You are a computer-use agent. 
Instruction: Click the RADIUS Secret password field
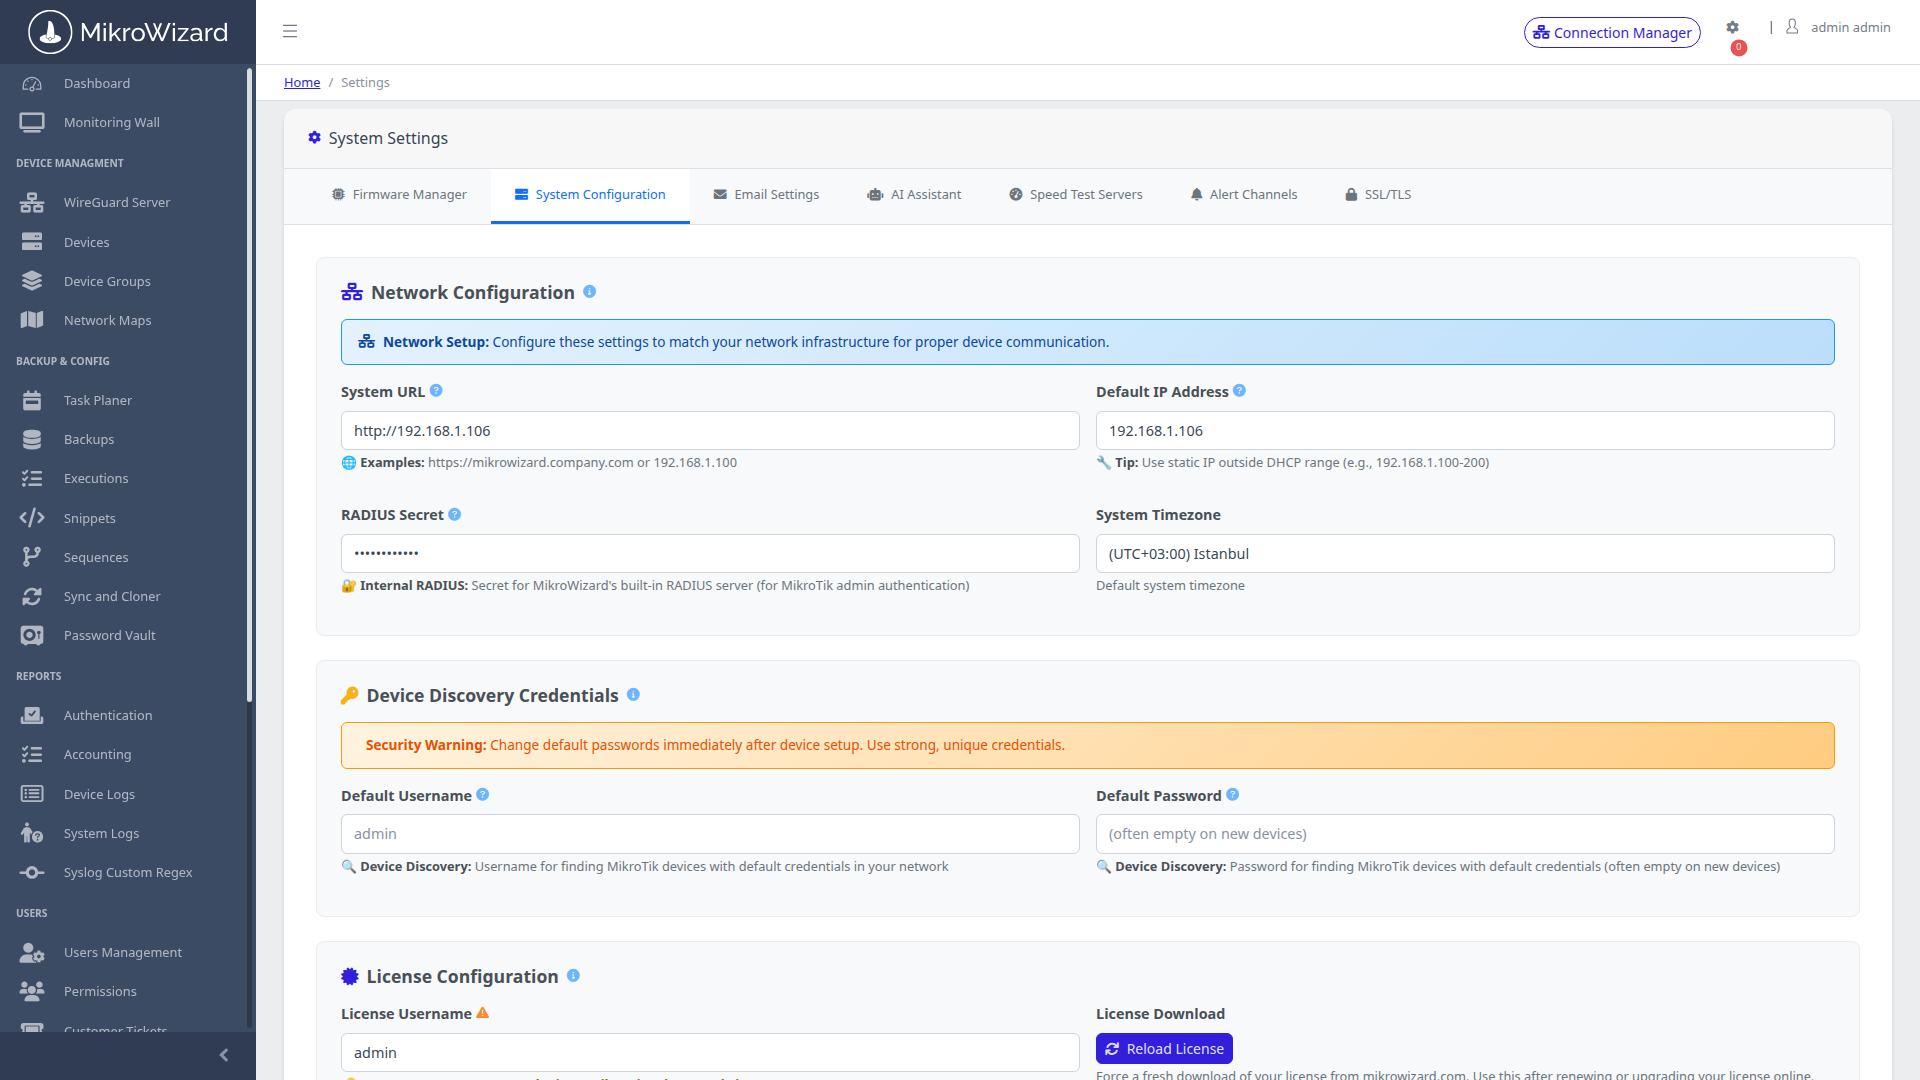click(x=710, y=554)
